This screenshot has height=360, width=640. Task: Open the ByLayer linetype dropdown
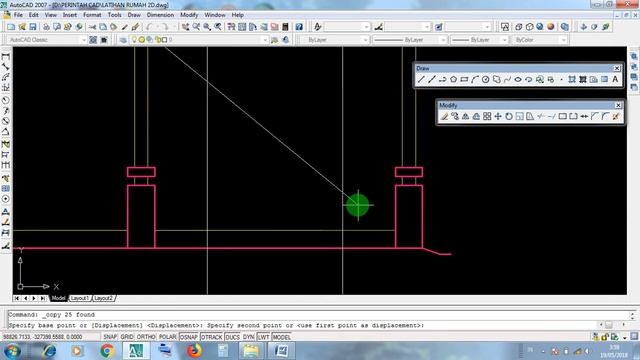[443, 40]
